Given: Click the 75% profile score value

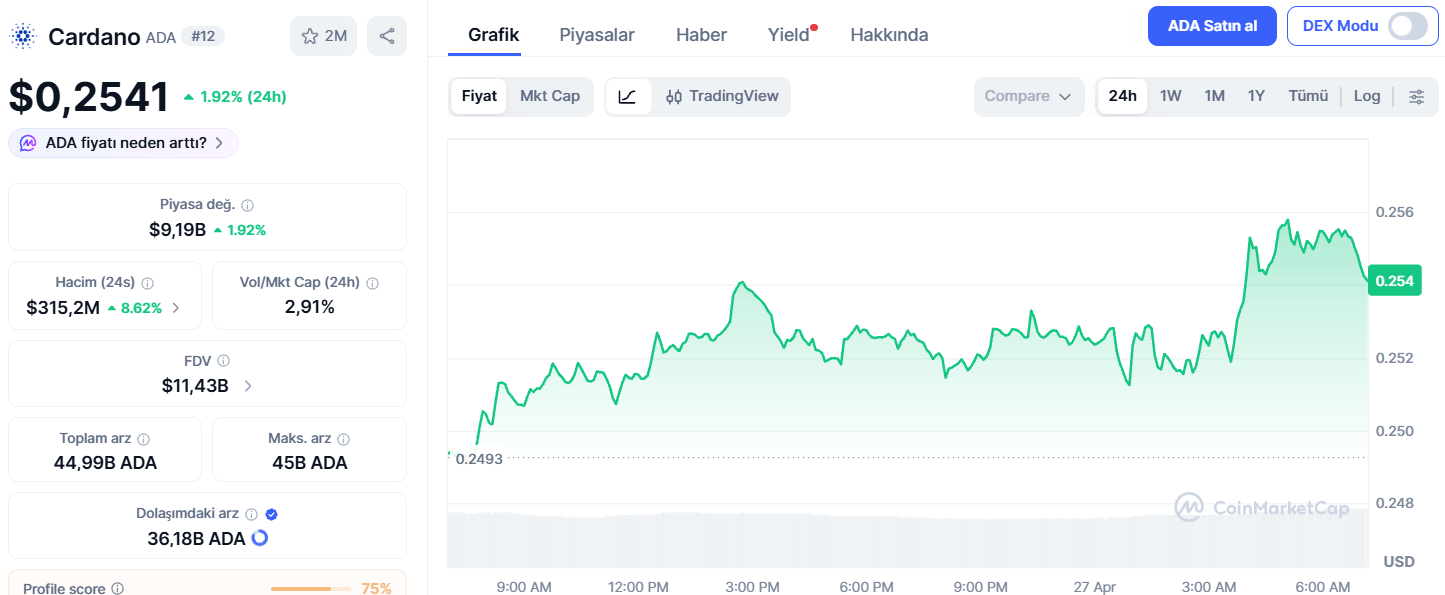Looking at the screenshot, I should [x=376, y=589].
